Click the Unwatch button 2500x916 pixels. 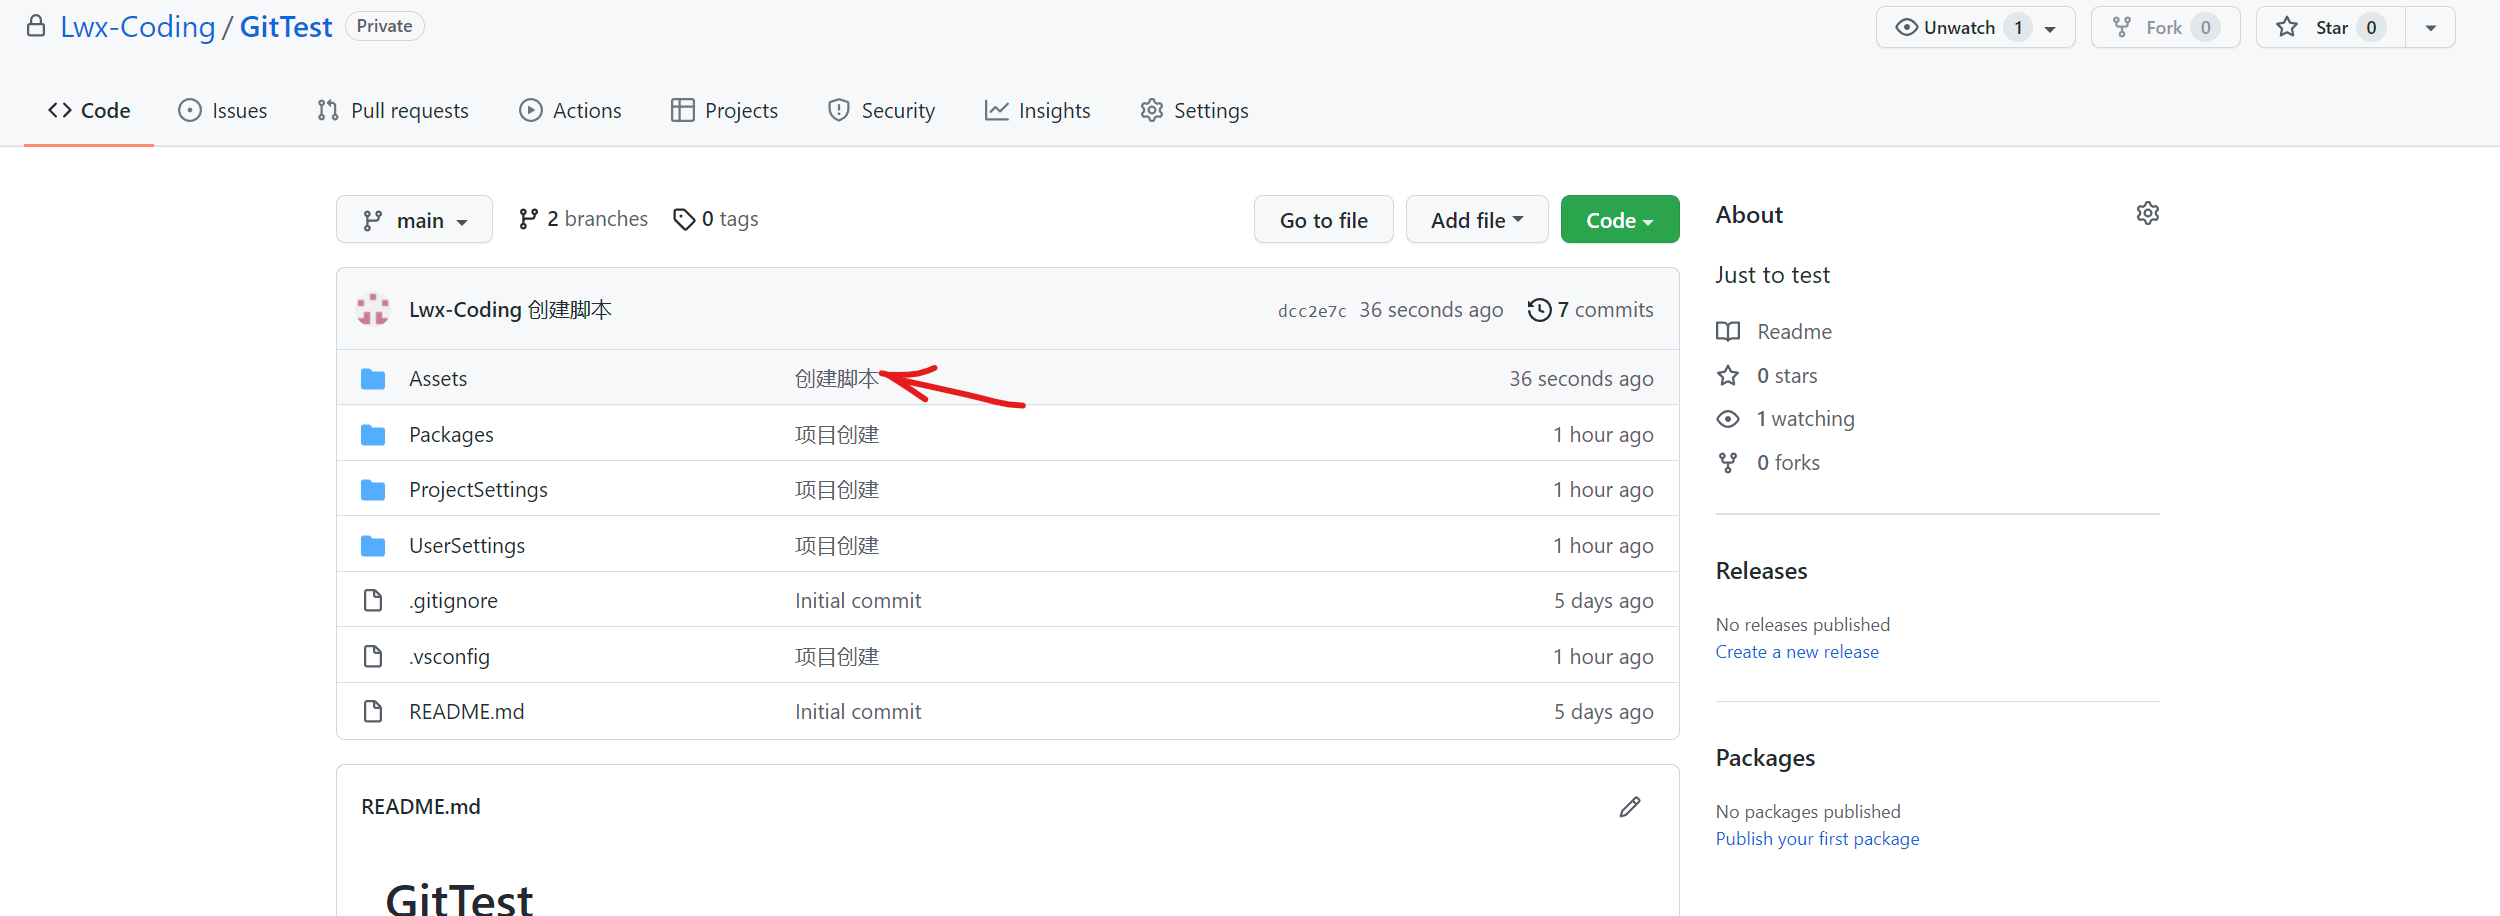(1975, 27)
